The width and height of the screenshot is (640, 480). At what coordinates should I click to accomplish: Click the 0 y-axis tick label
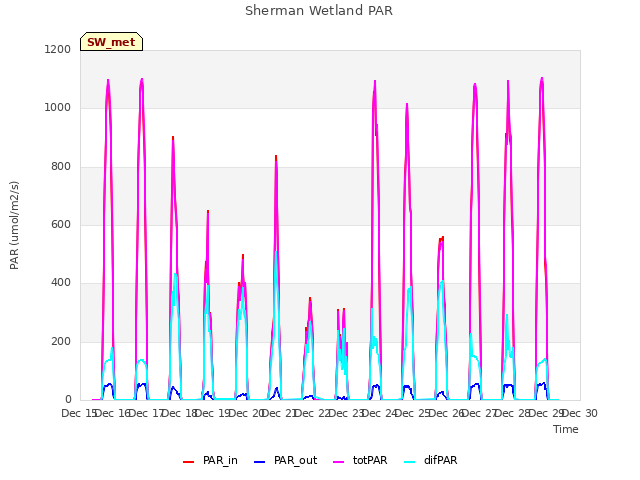click(68, 400)
